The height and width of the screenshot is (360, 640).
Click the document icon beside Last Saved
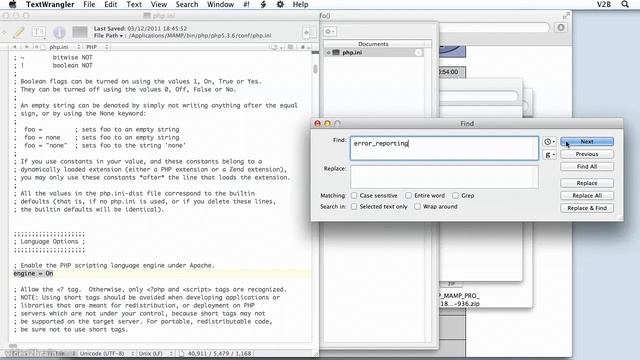[80, 32]
